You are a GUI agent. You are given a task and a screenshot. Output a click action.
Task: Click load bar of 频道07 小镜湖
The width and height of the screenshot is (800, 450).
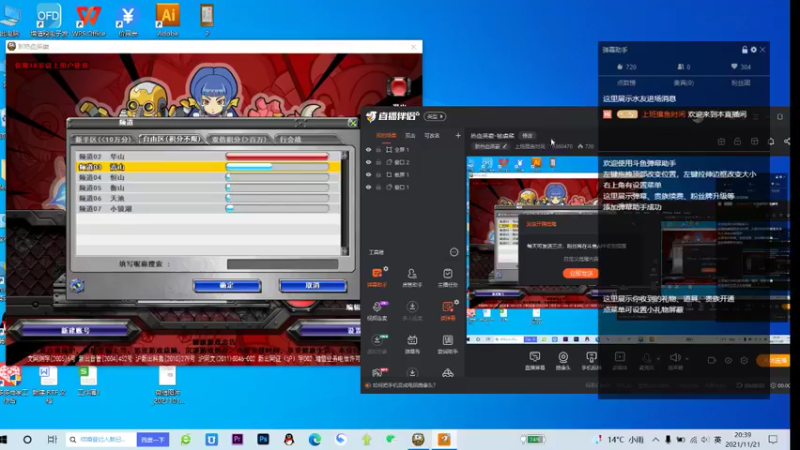pos(277,209)
